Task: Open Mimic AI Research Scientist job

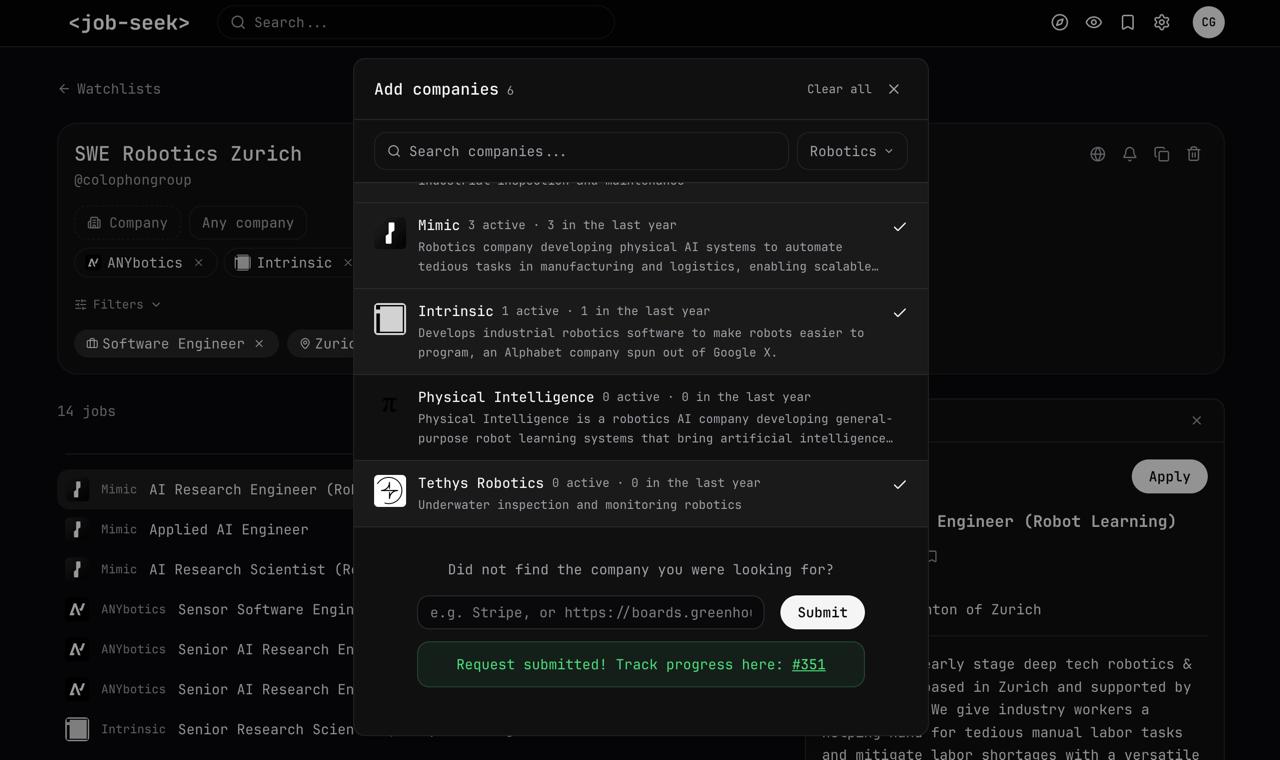Action: coord(206,569)
